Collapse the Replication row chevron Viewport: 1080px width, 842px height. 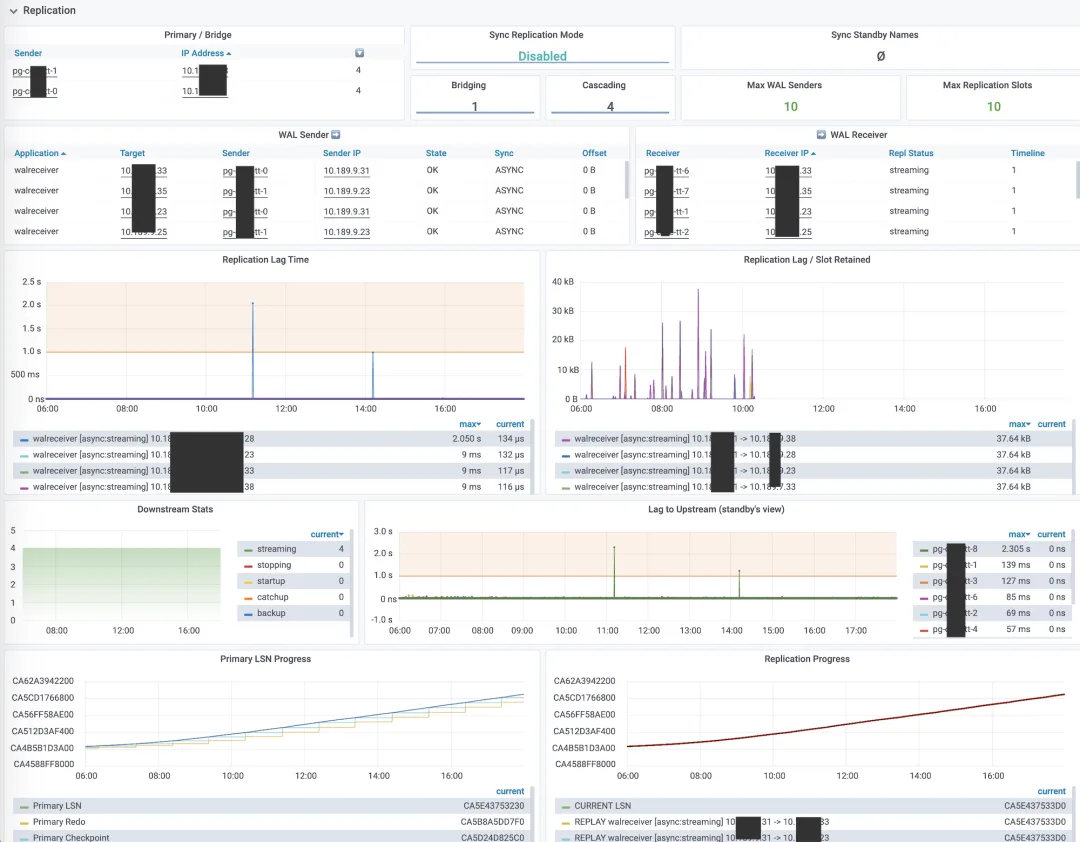coord(13,11)
